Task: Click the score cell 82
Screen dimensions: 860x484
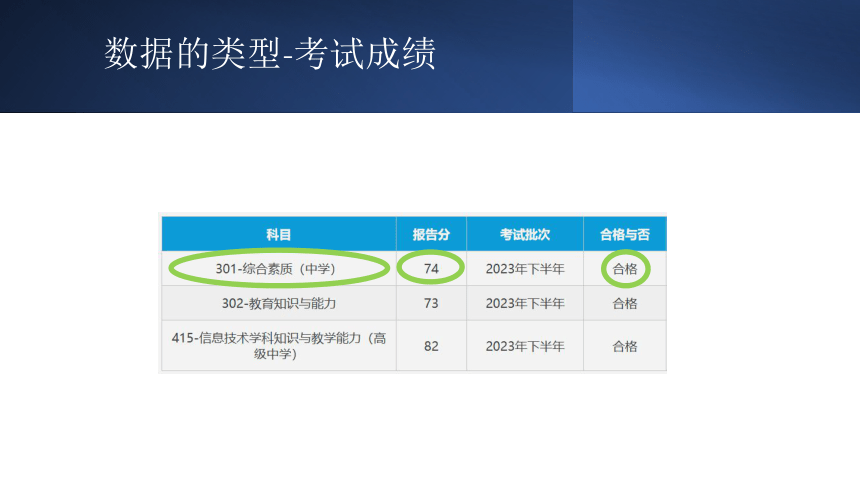Action: click(431, 346)
